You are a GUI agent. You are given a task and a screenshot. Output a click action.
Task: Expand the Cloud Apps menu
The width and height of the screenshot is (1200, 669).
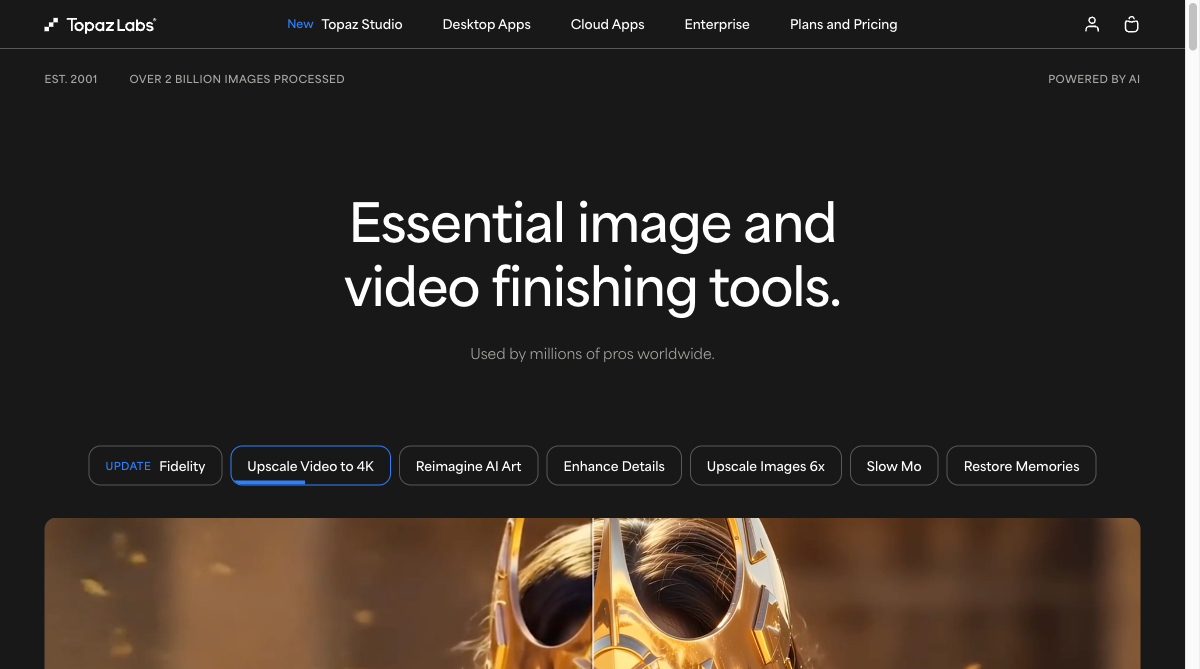[607, 24]
